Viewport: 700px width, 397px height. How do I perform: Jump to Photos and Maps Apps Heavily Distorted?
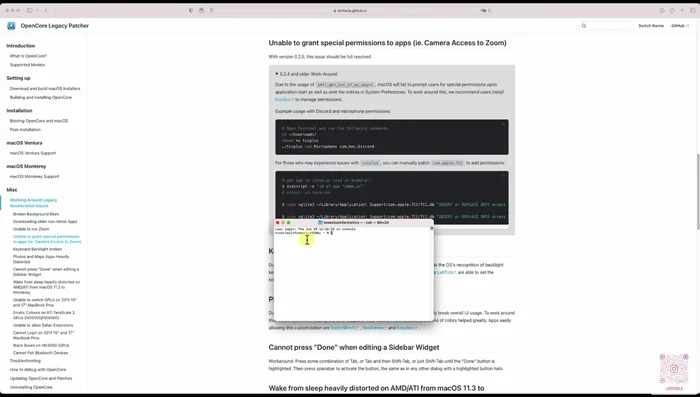(41, 259)
